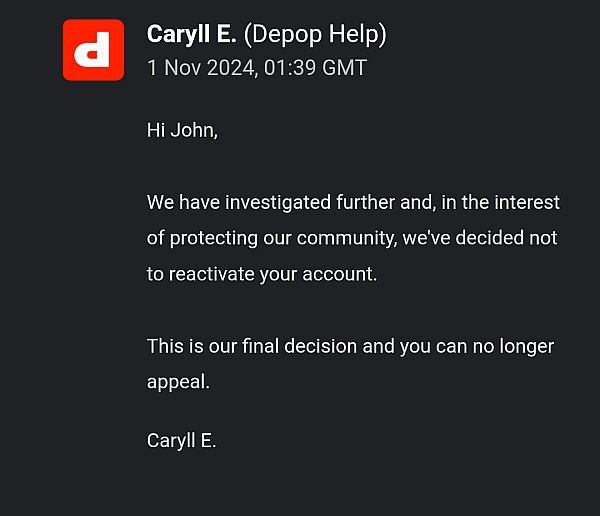This screenshot has width=600, height=516.
Task: Click the word 'further' in first paragraph
Action: [365, 202]
